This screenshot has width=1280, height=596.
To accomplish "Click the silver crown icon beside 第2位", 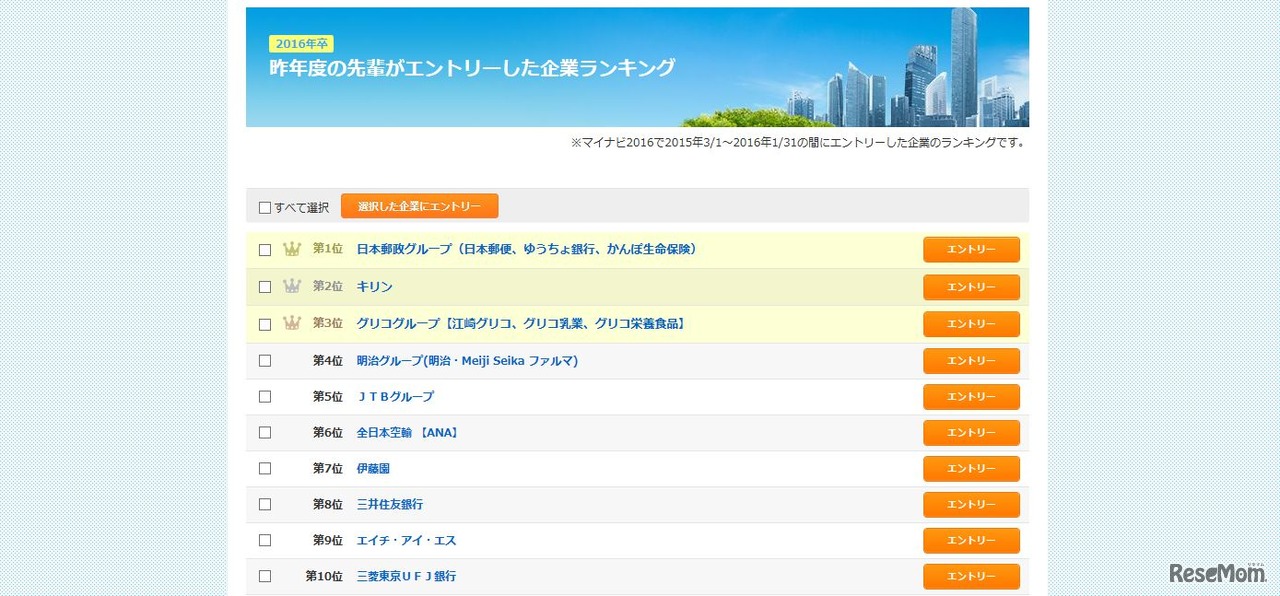I will point(291,286).
